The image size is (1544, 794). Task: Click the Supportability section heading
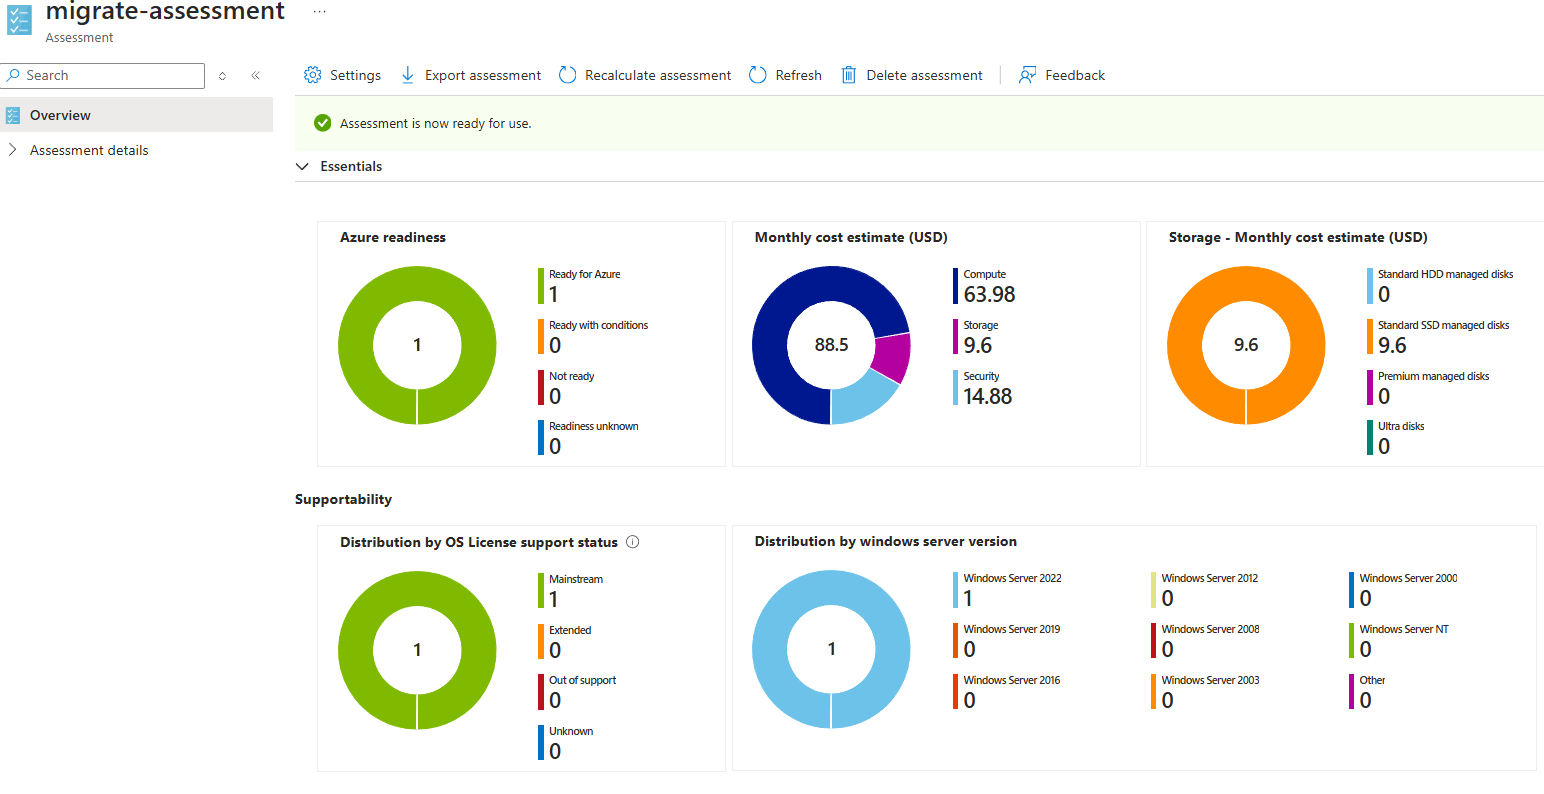pos(343,499)
